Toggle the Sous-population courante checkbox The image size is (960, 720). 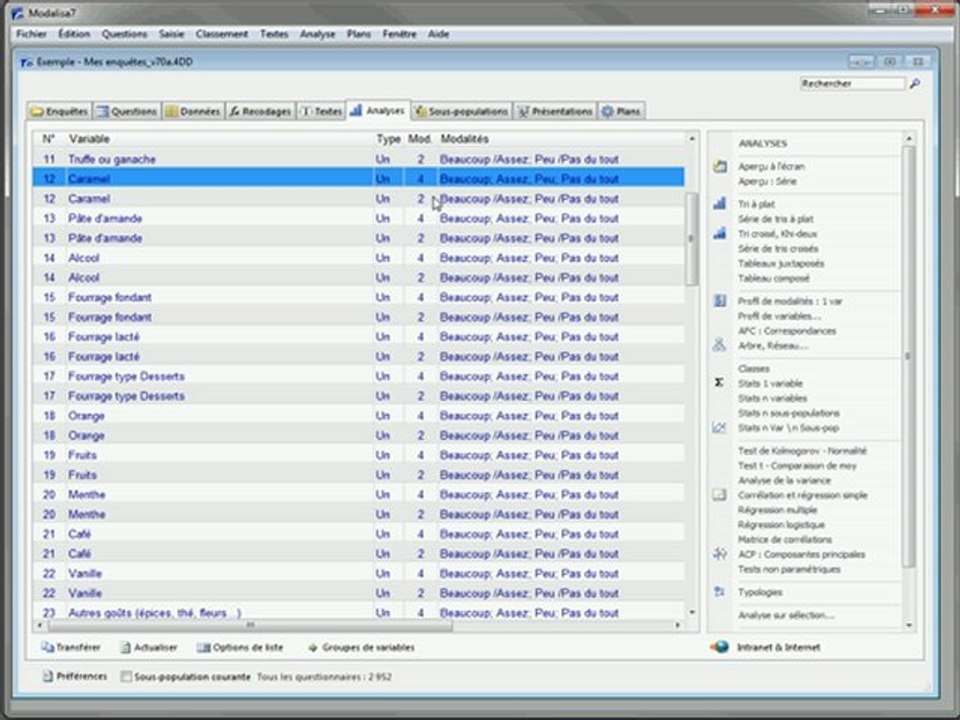(x=126, y=677)
